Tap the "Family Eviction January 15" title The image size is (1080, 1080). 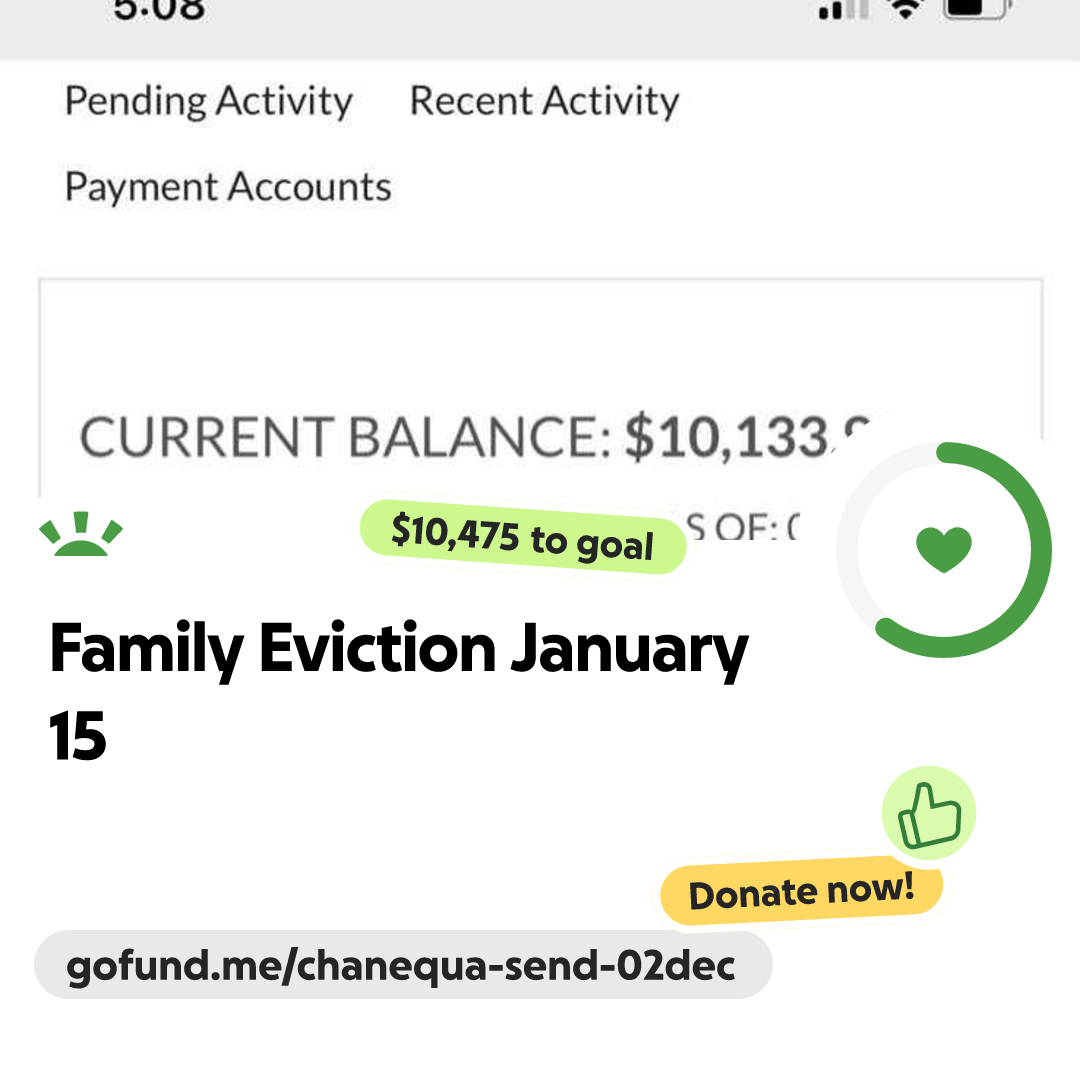[x=398, y=690]
